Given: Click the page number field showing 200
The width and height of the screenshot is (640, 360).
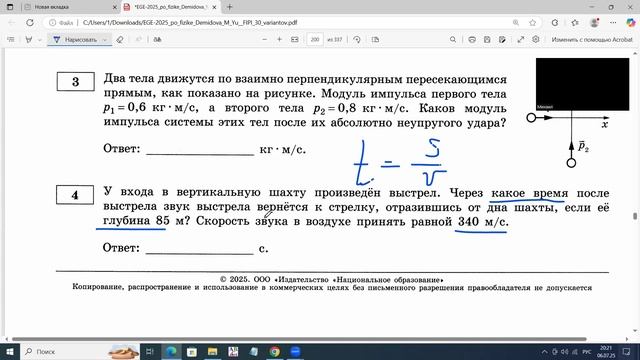Looking at the screenshot, I should pos(315,40).
